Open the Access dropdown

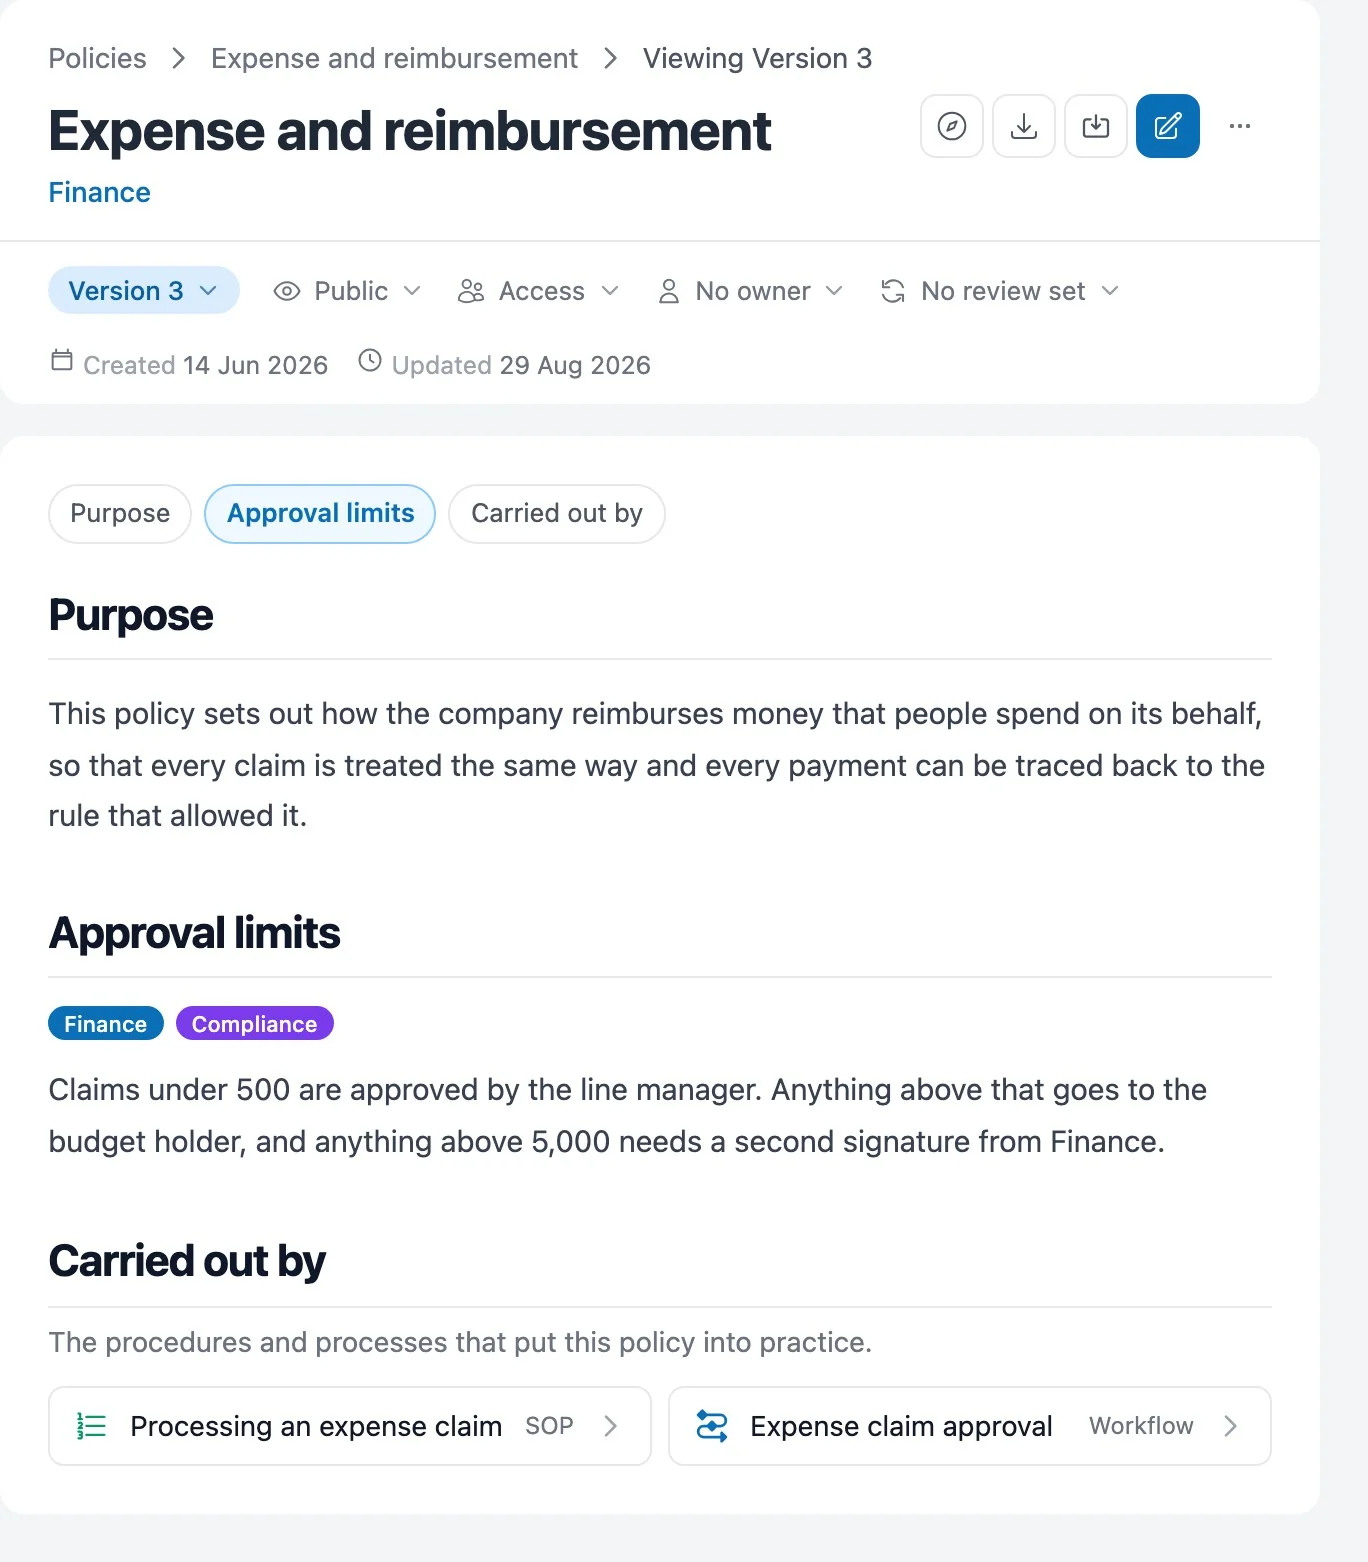click(x=538, y=291)
